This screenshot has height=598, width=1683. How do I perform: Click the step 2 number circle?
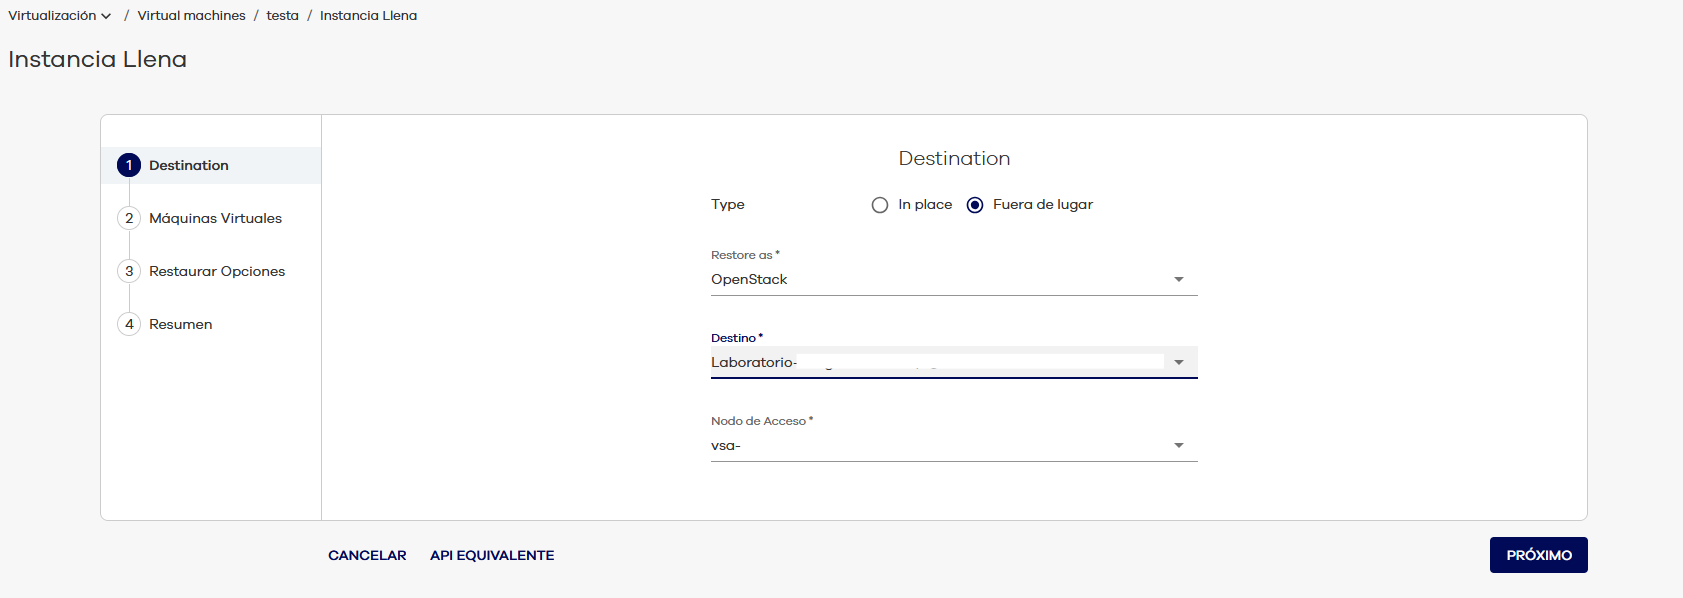(129, 218)
